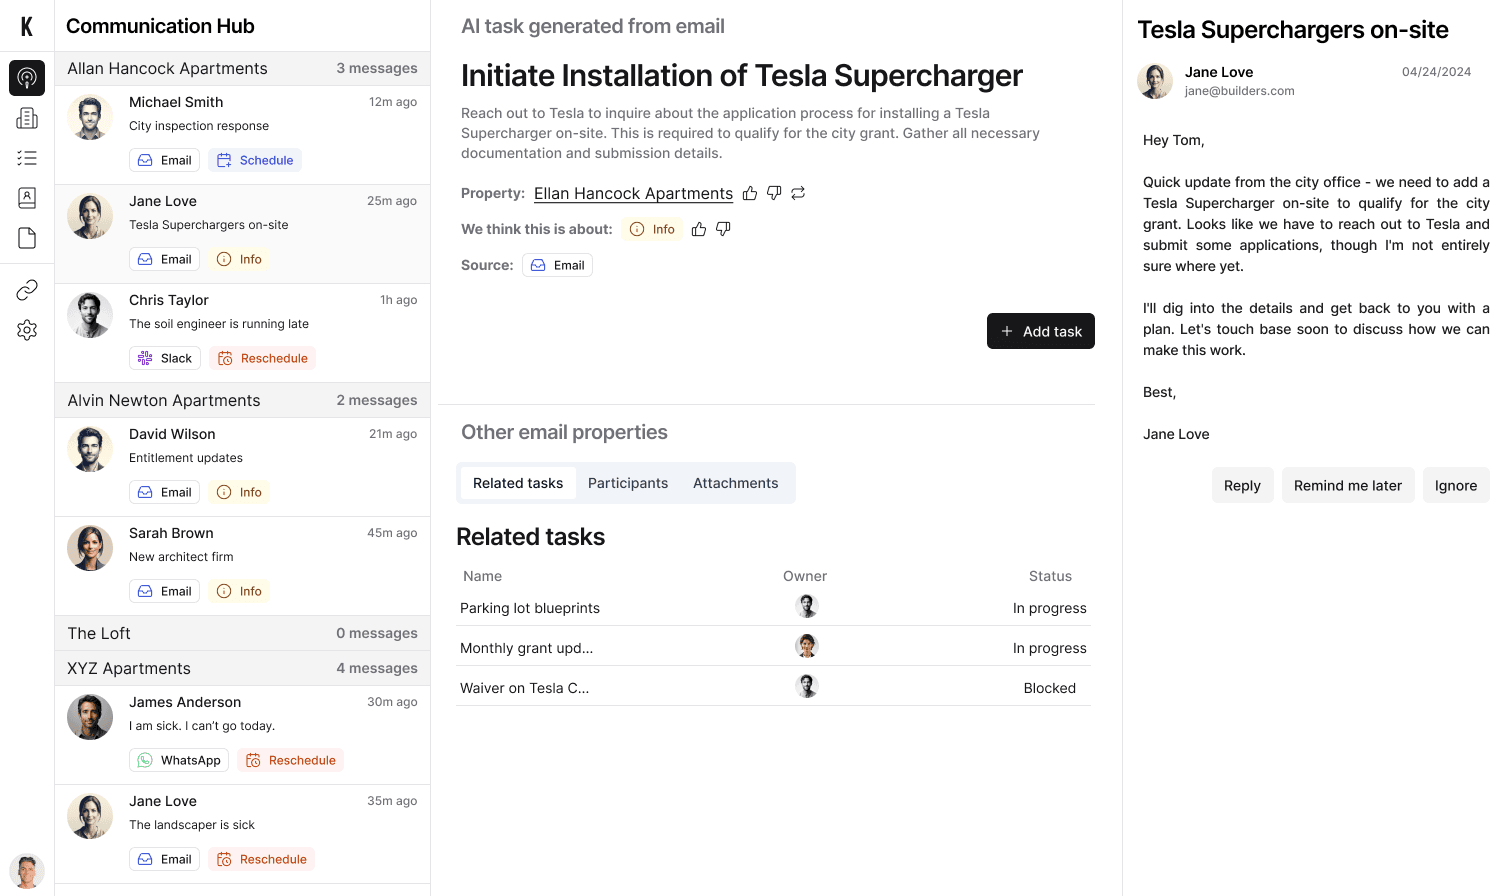Open the integrations link icon in sidebar

(x=27, y=290)
